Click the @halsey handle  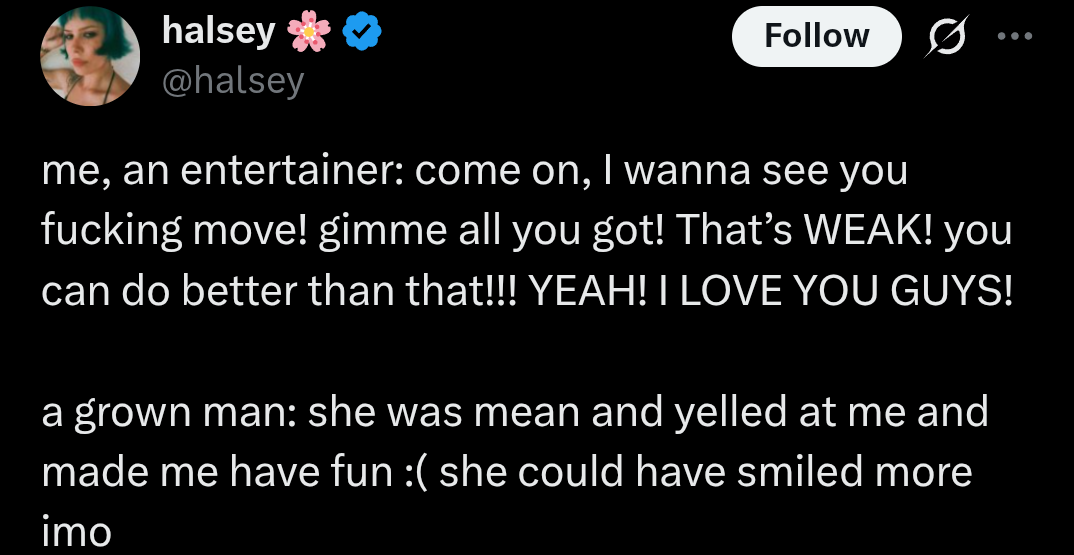232,80
